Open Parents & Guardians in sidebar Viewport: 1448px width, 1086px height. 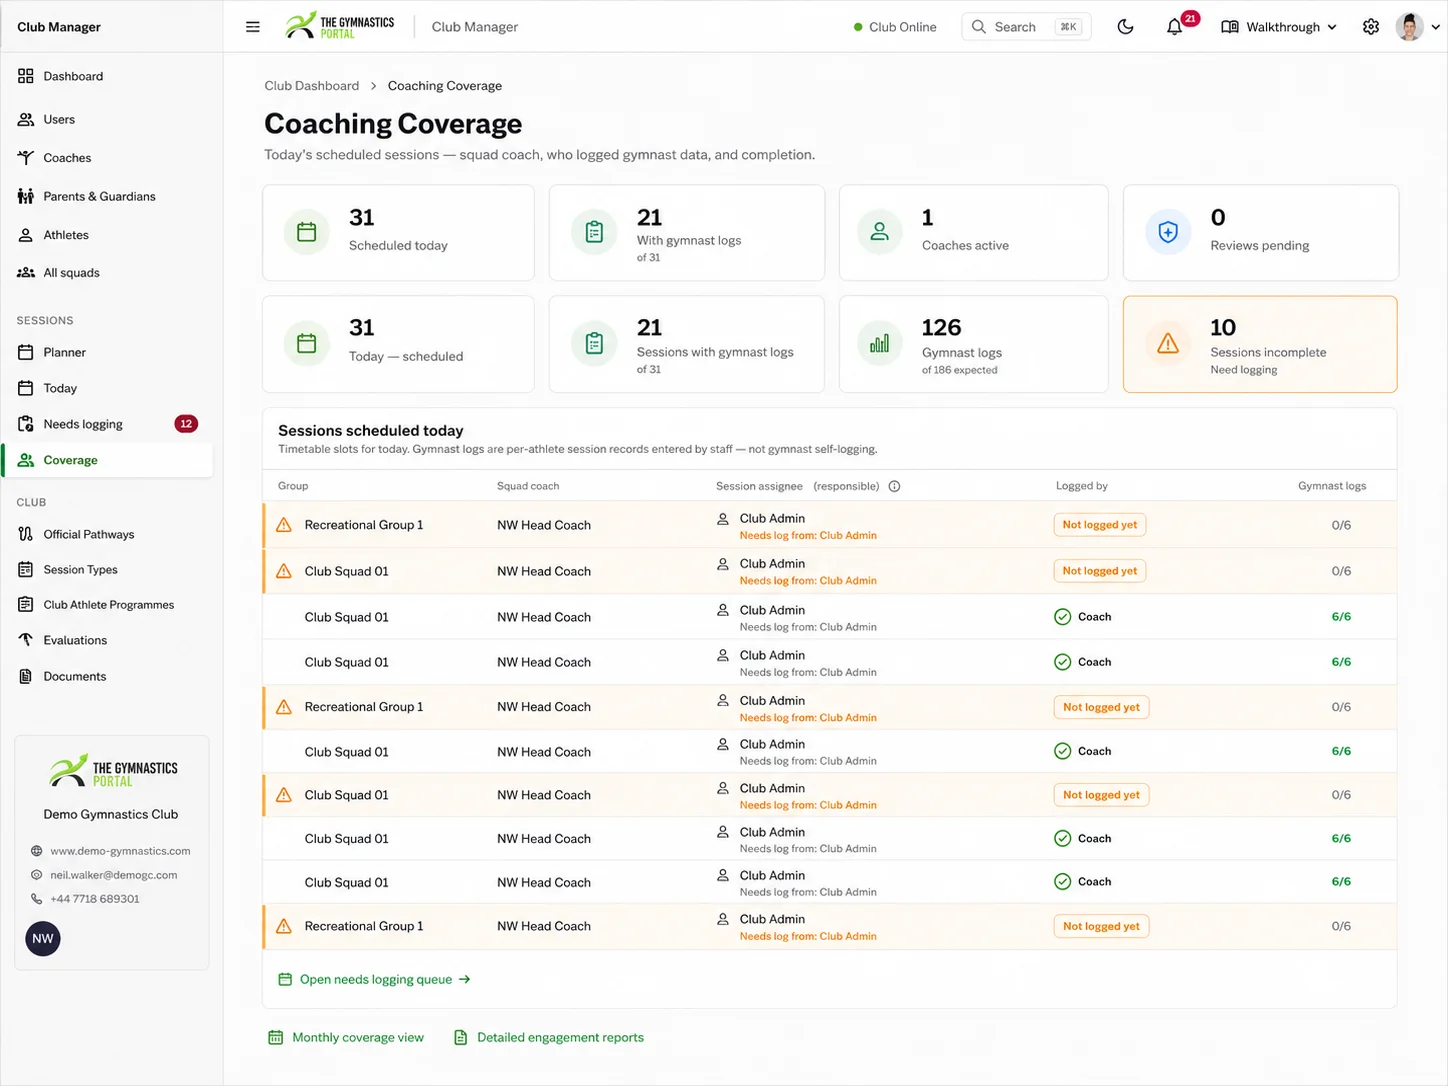[x=99, y=196]
